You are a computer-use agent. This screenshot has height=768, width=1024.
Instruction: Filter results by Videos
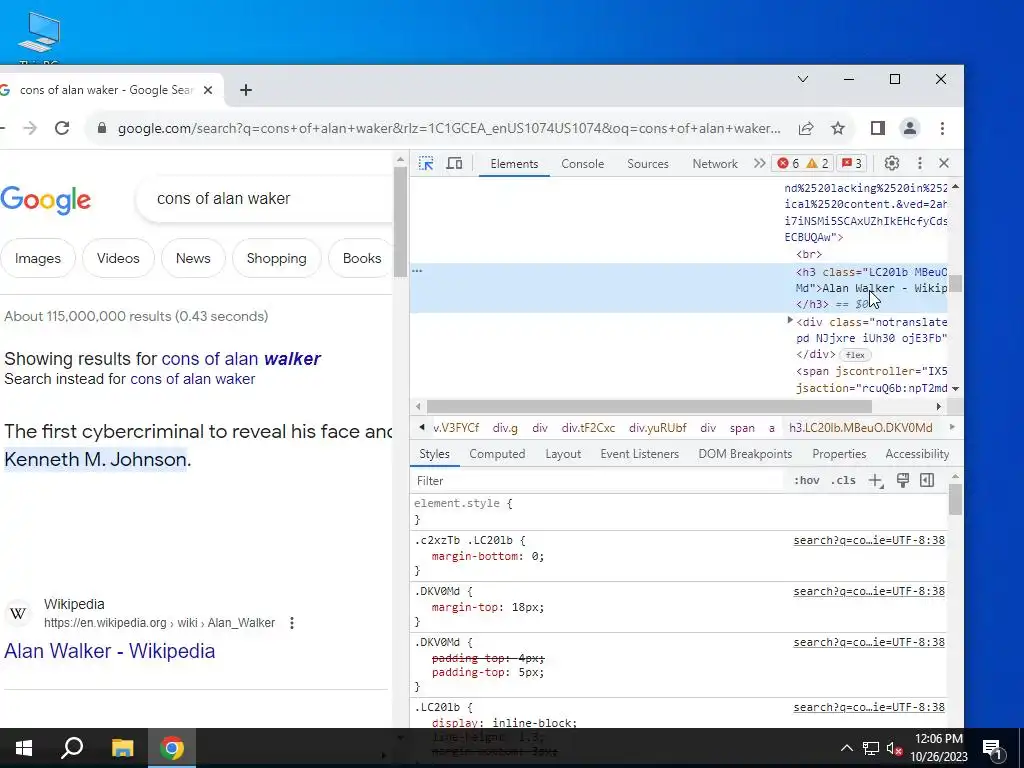[118, 259]
